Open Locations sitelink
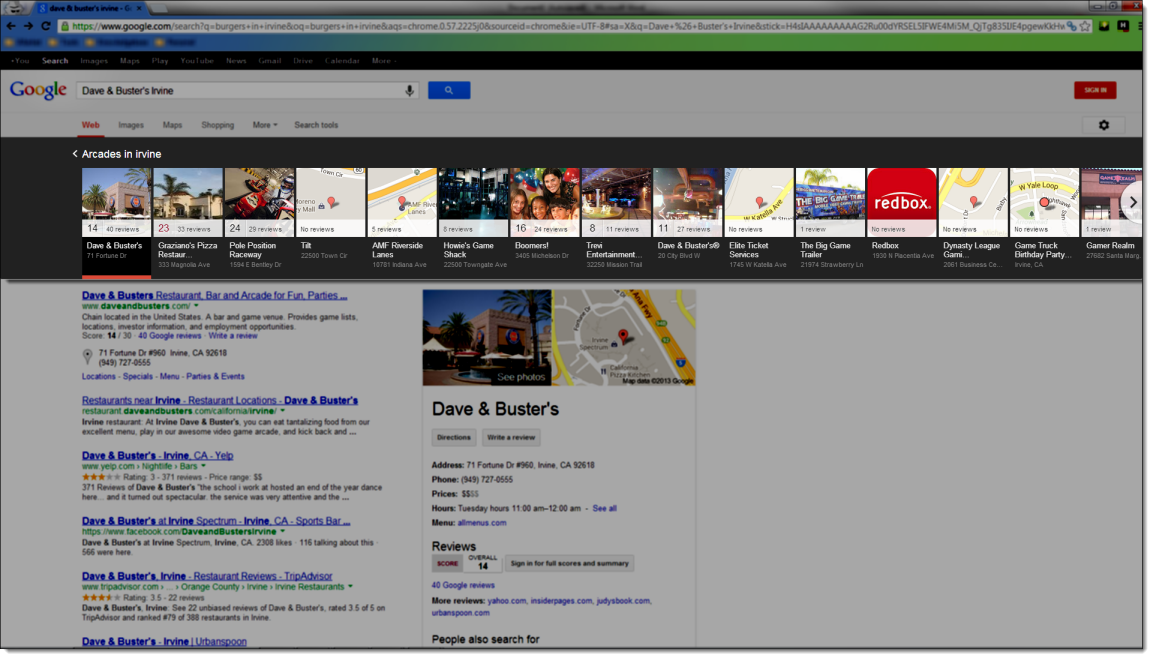The image size is (1152, 658). pyautogui.click(x=98, y=376)
